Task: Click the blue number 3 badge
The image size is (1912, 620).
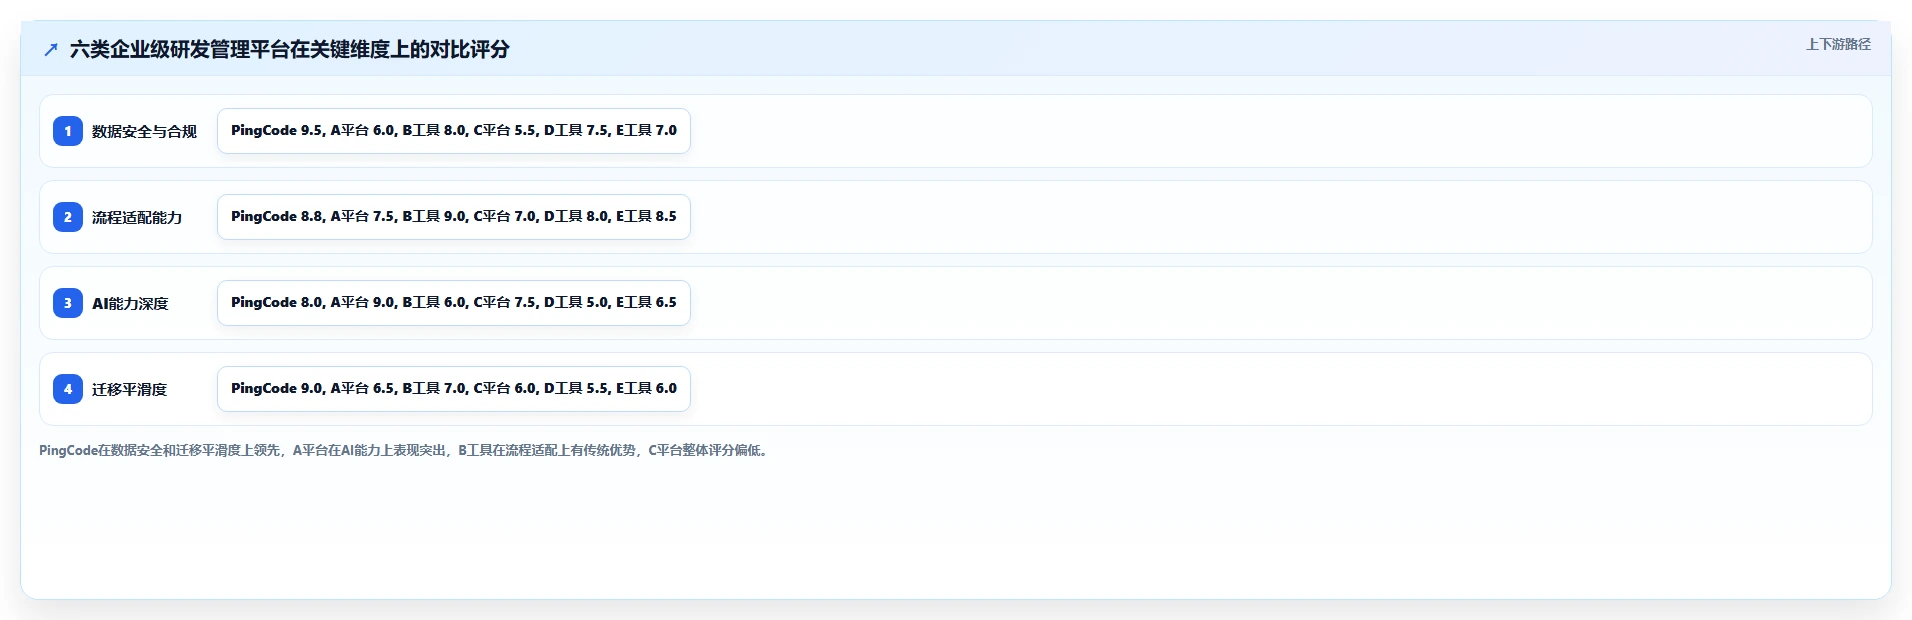Action: tap(68, 303)
